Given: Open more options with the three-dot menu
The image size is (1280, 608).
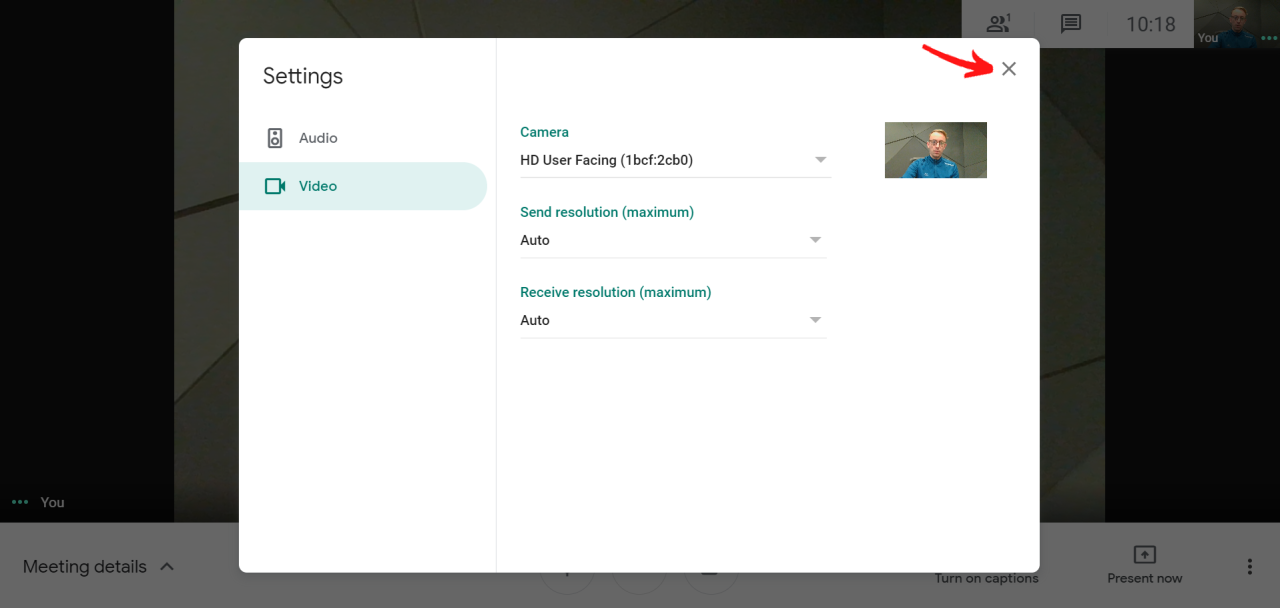Looking at the screenshot, I should [x=1249, y=566].
